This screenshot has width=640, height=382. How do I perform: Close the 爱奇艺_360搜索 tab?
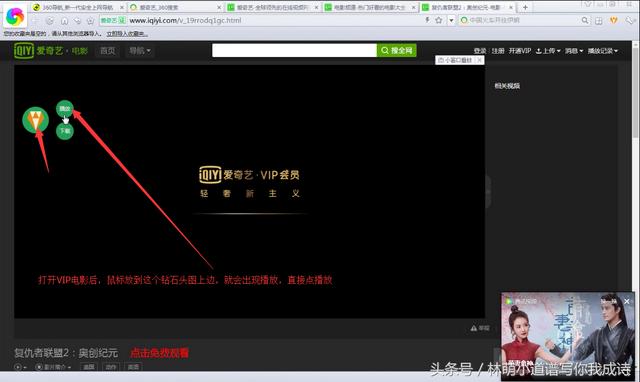pyautogui.click(x=219, y=7)
